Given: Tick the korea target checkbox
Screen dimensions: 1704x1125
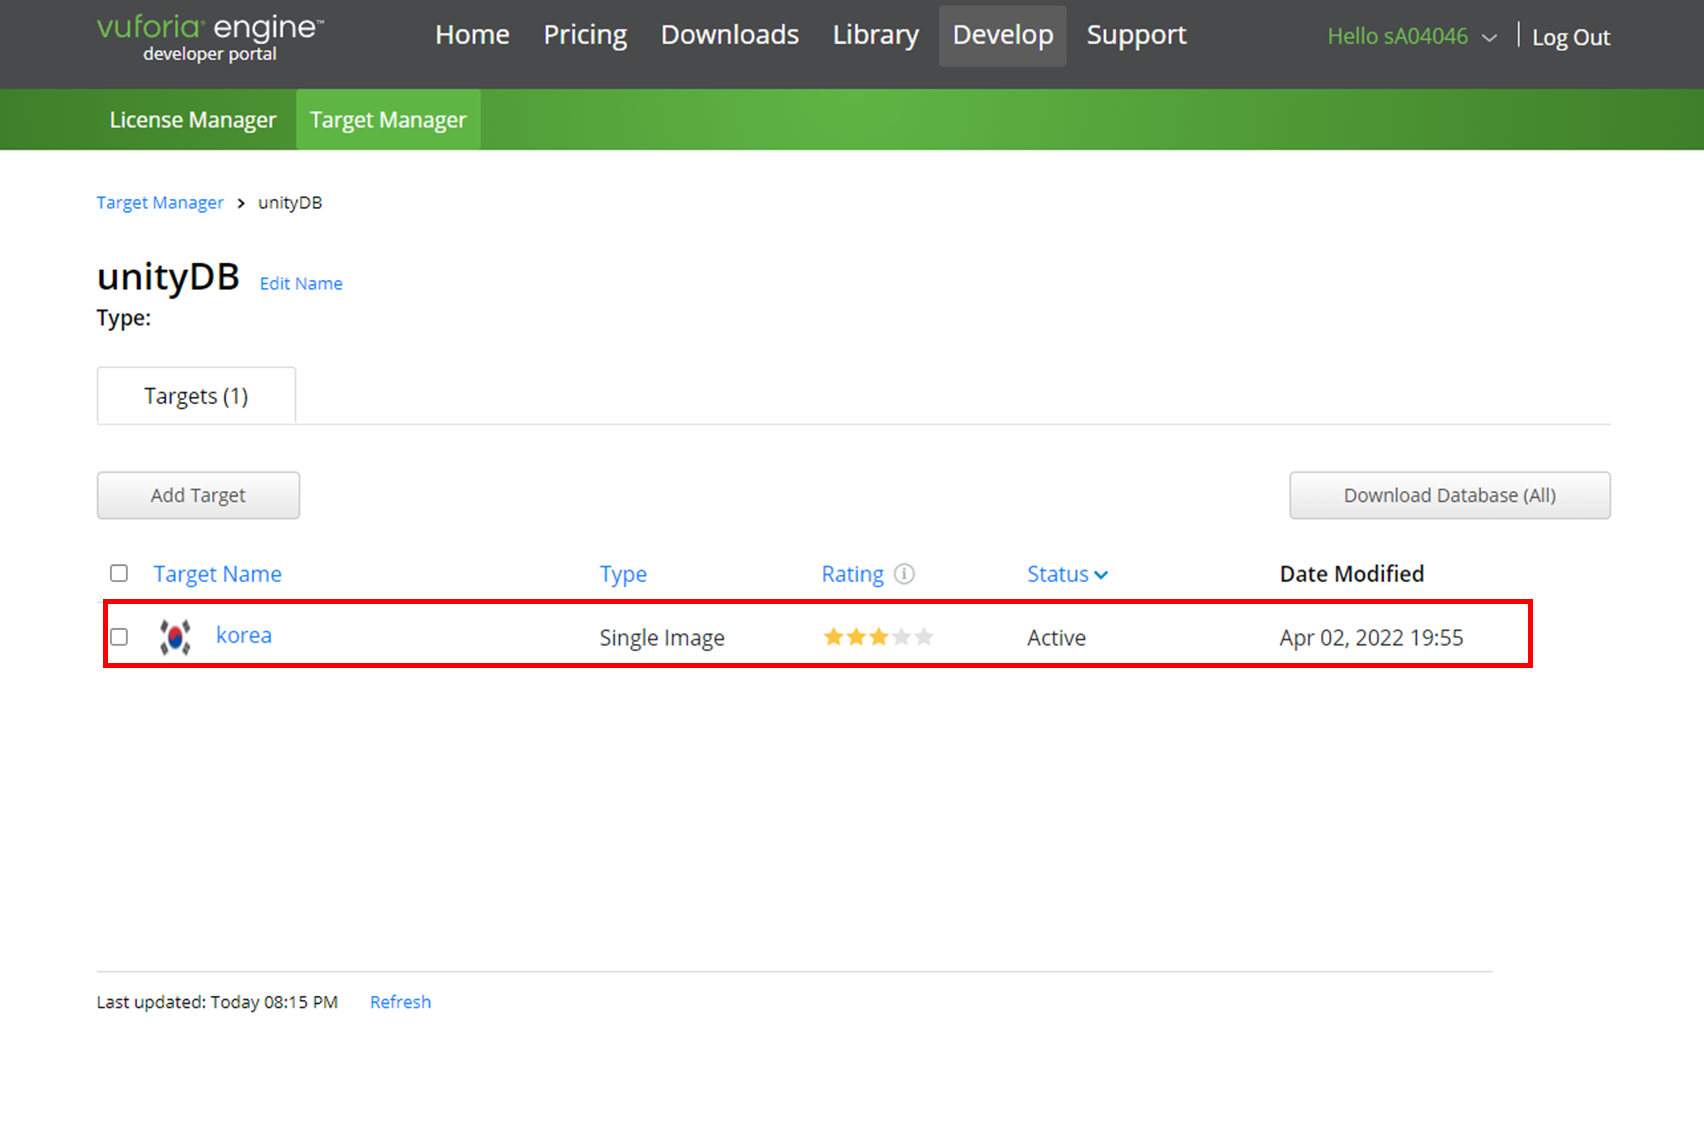Looking at the screenshot, I should tap(119, 637).
